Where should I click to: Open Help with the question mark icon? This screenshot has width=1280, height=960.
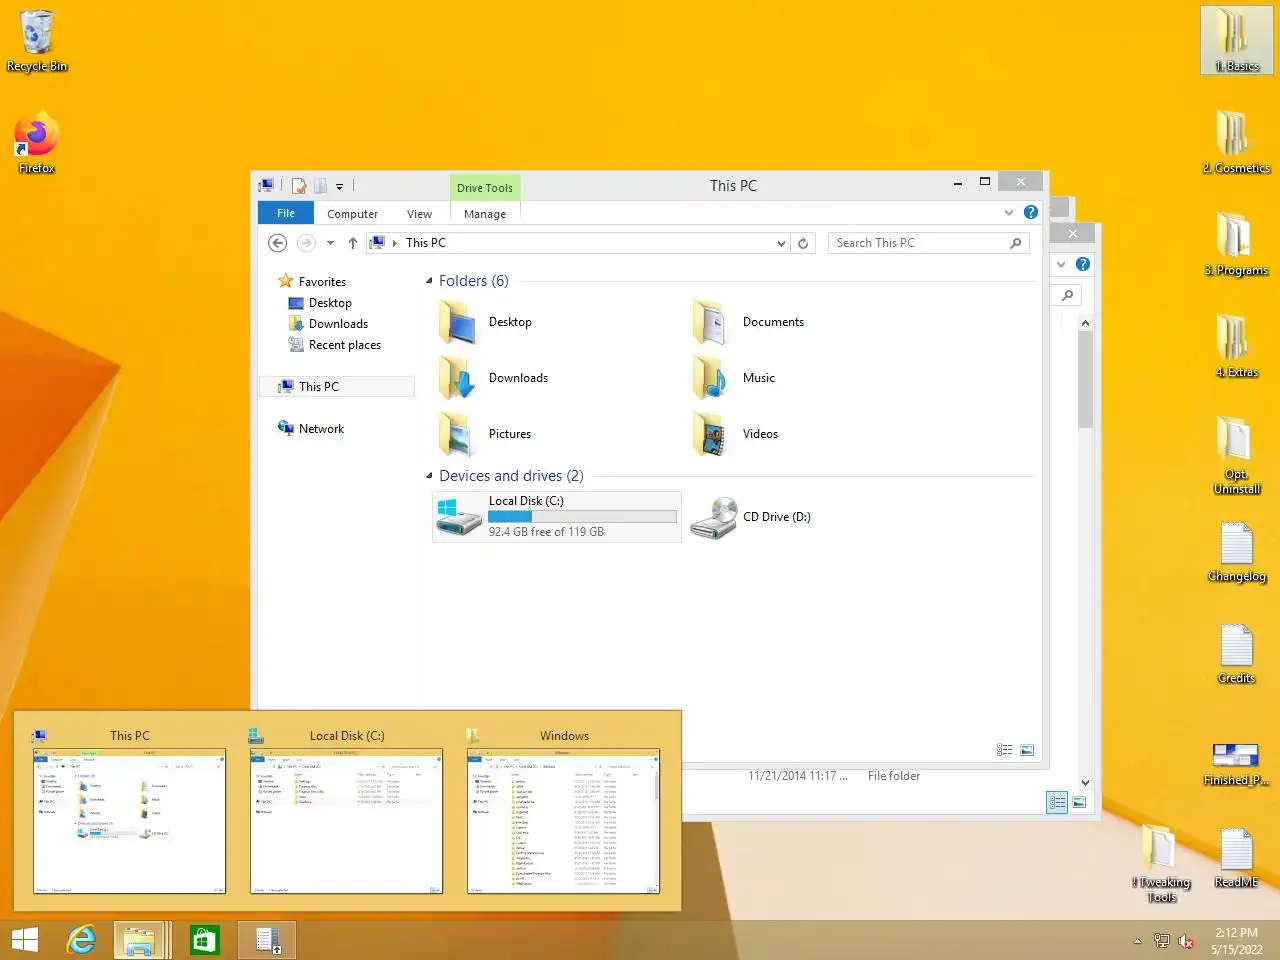point(1030,212)
